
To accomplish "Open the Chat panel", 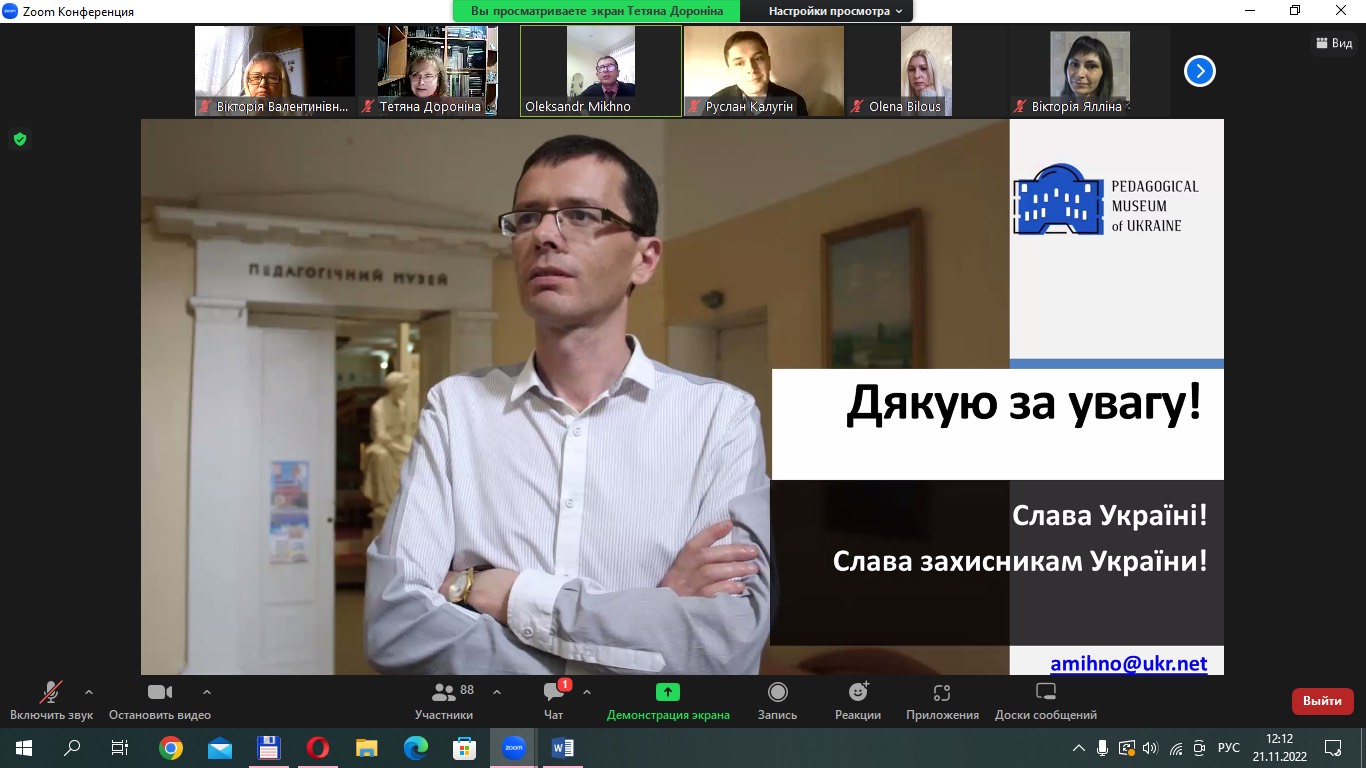I will pos(554,692).
